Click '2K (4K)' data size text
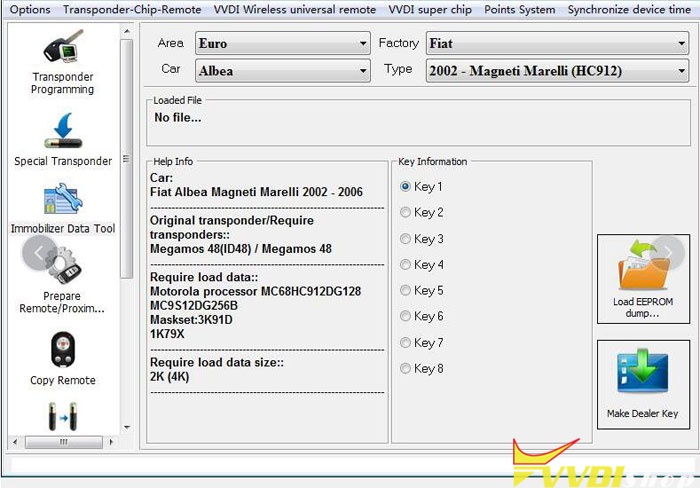 pyautogui.click(x=170, y=376)
